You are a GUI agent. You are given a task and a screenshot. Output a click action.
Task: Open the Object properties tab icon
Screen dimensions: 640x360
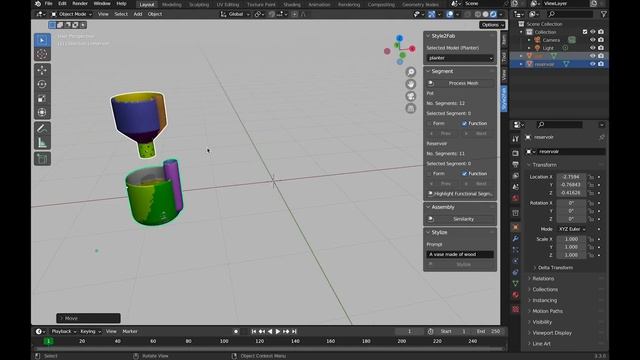[516, 227]
